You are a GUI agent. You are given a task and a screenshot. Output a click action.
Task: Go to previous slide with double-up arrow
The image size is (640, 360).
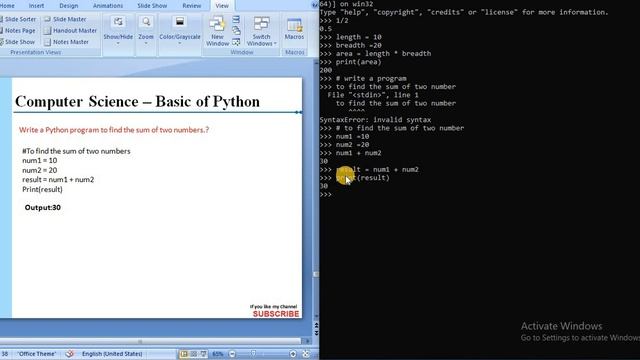[x=316, y=325]
